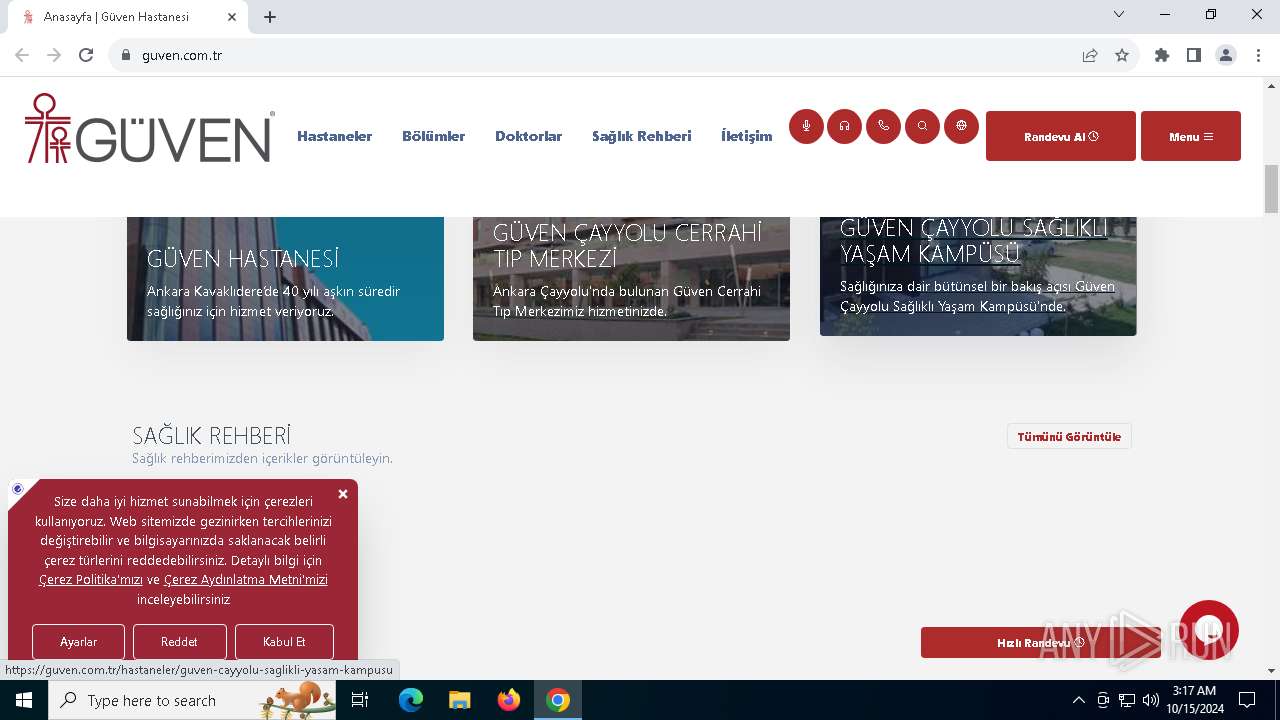The width and height of the screenshot is (1280, 720).
Task: Toggle Chrome side panel icon
Action: click(1194, 55)
